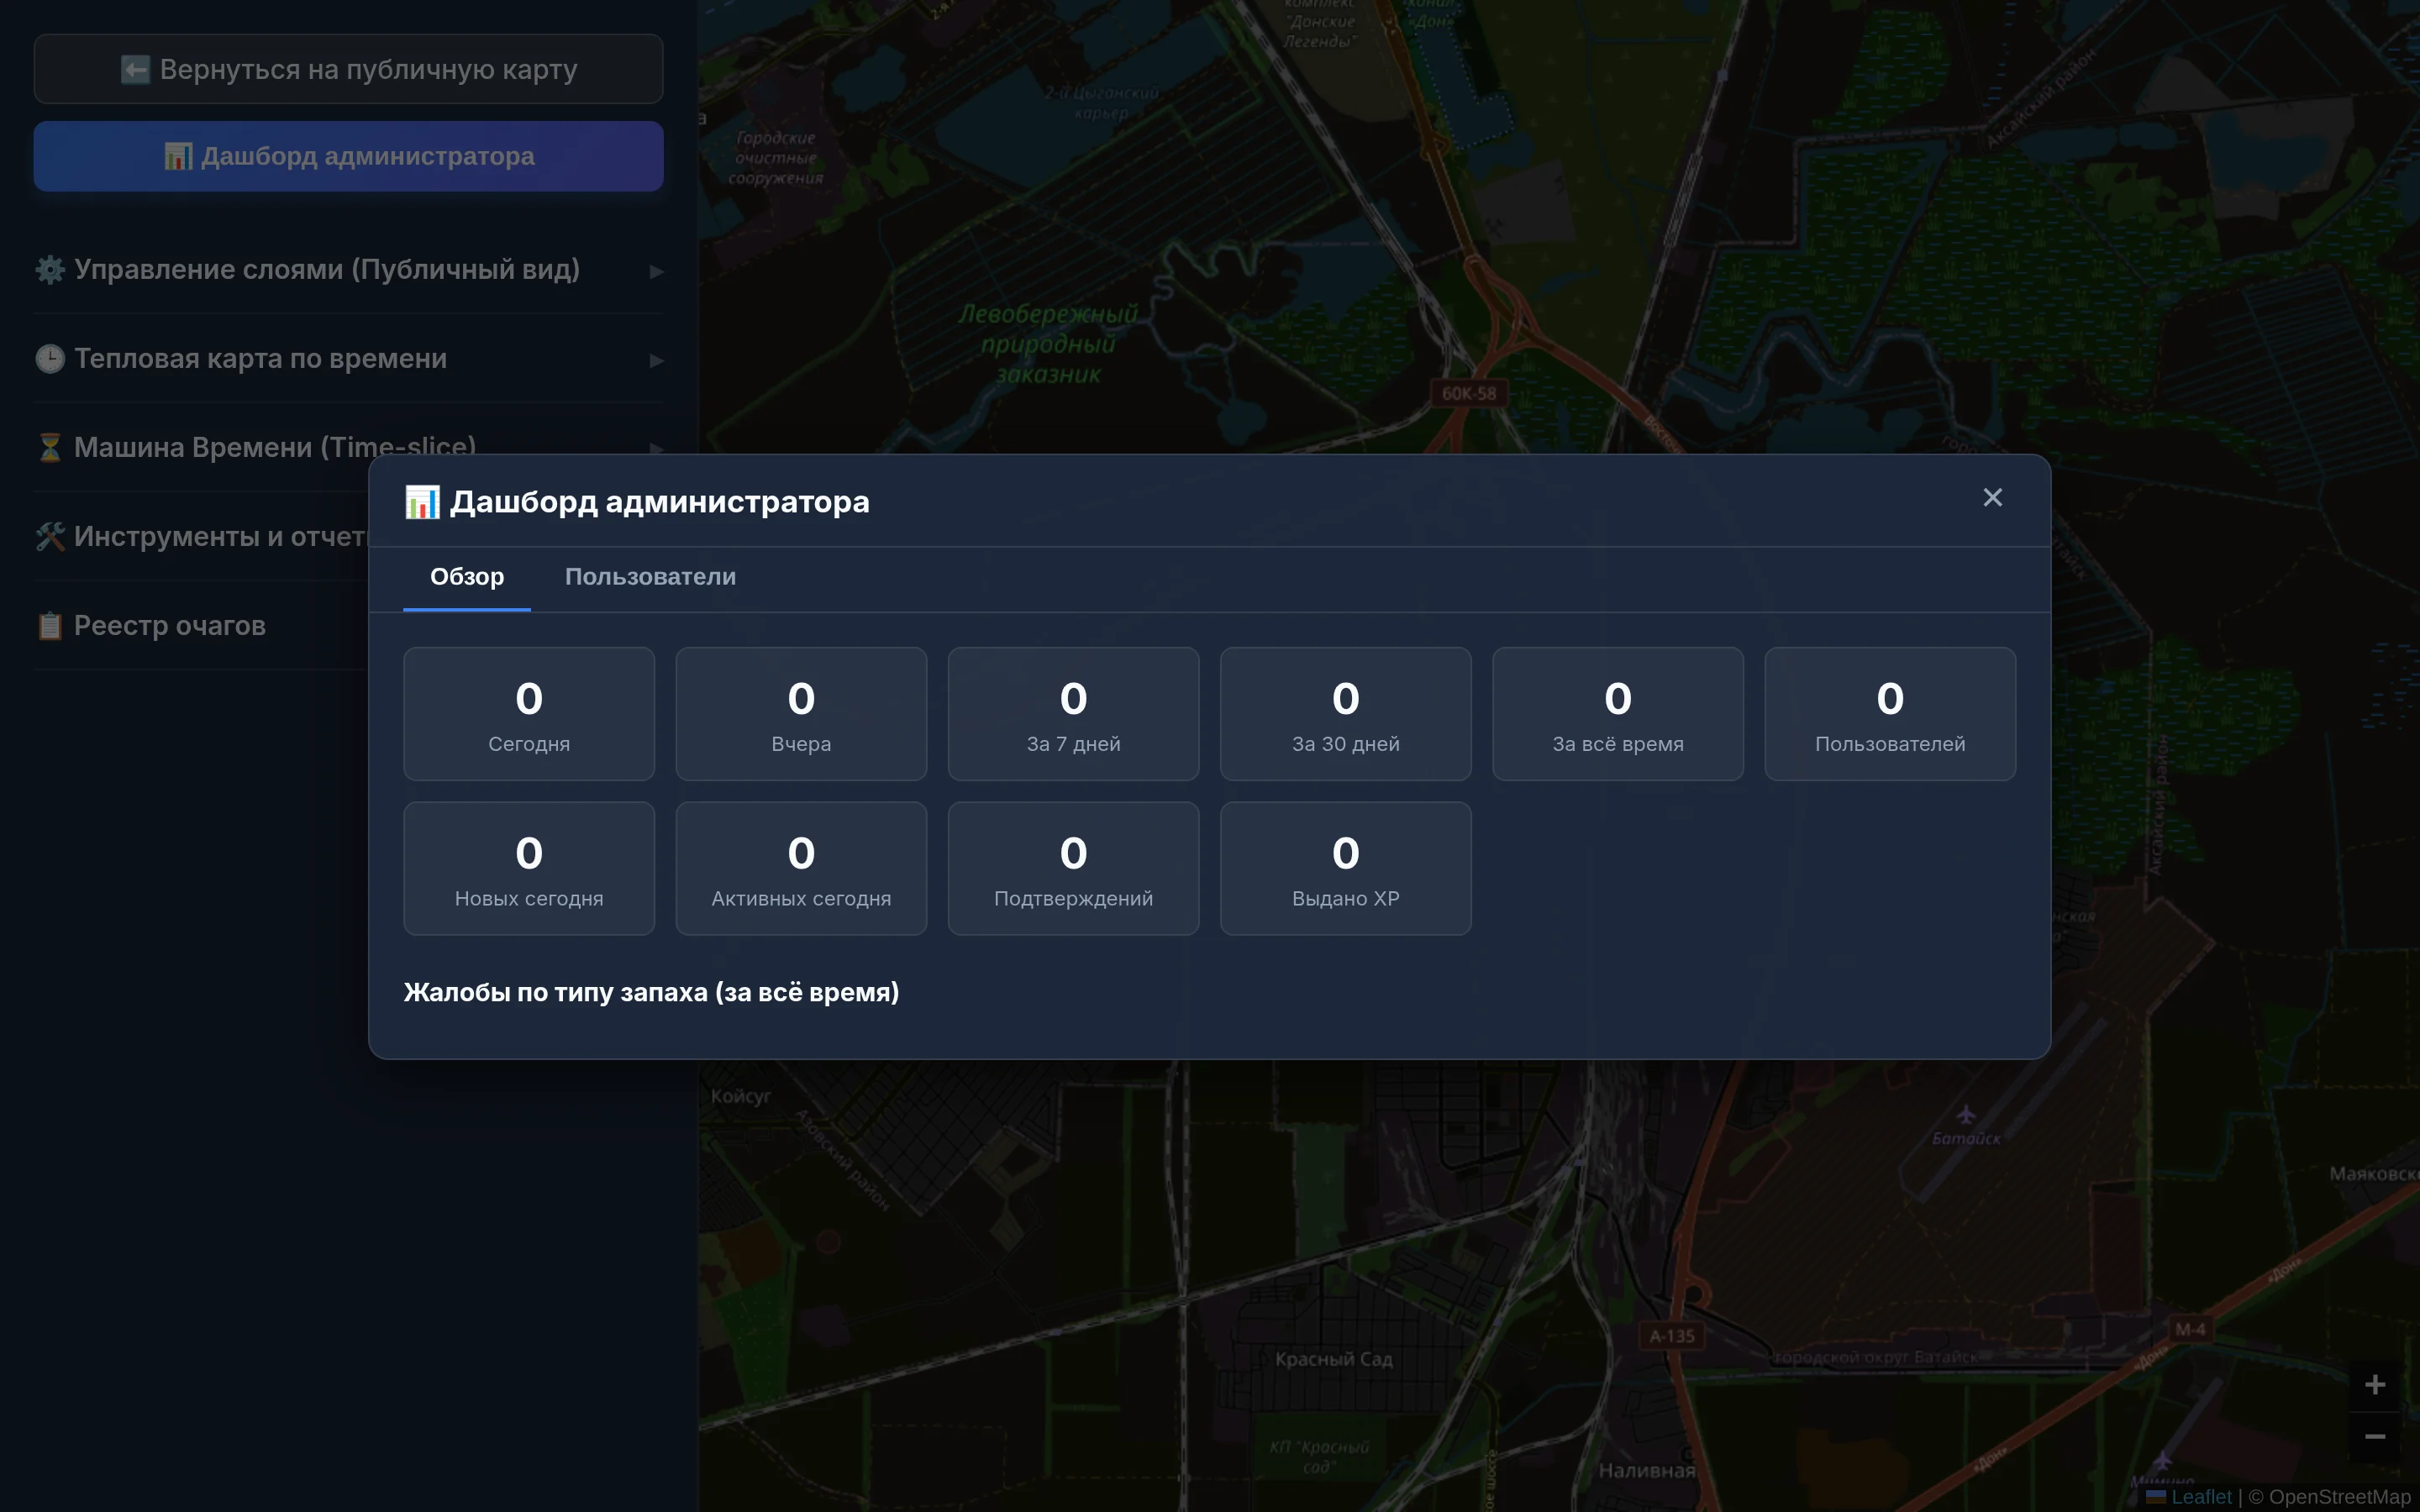Click Вернуться на публичную карту button

point(348,69)
